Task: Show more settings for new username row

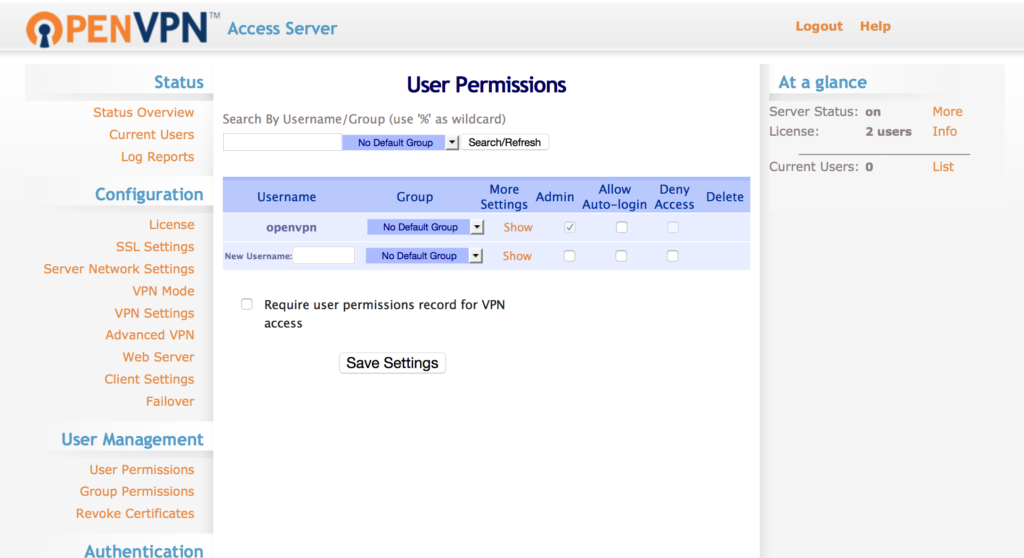Action: coord(517,256)
